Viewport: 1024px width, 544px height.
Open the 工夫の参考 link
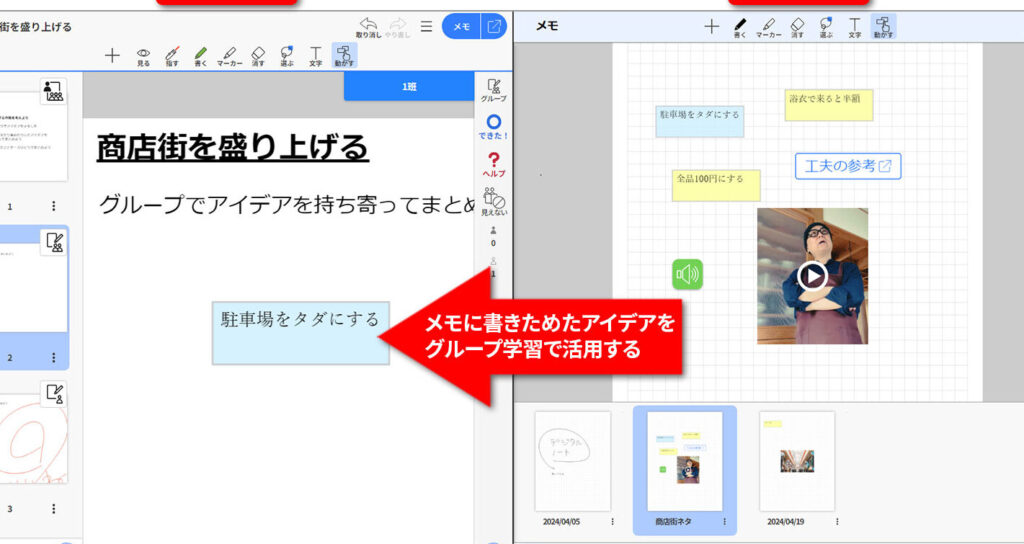coord(848,166)
